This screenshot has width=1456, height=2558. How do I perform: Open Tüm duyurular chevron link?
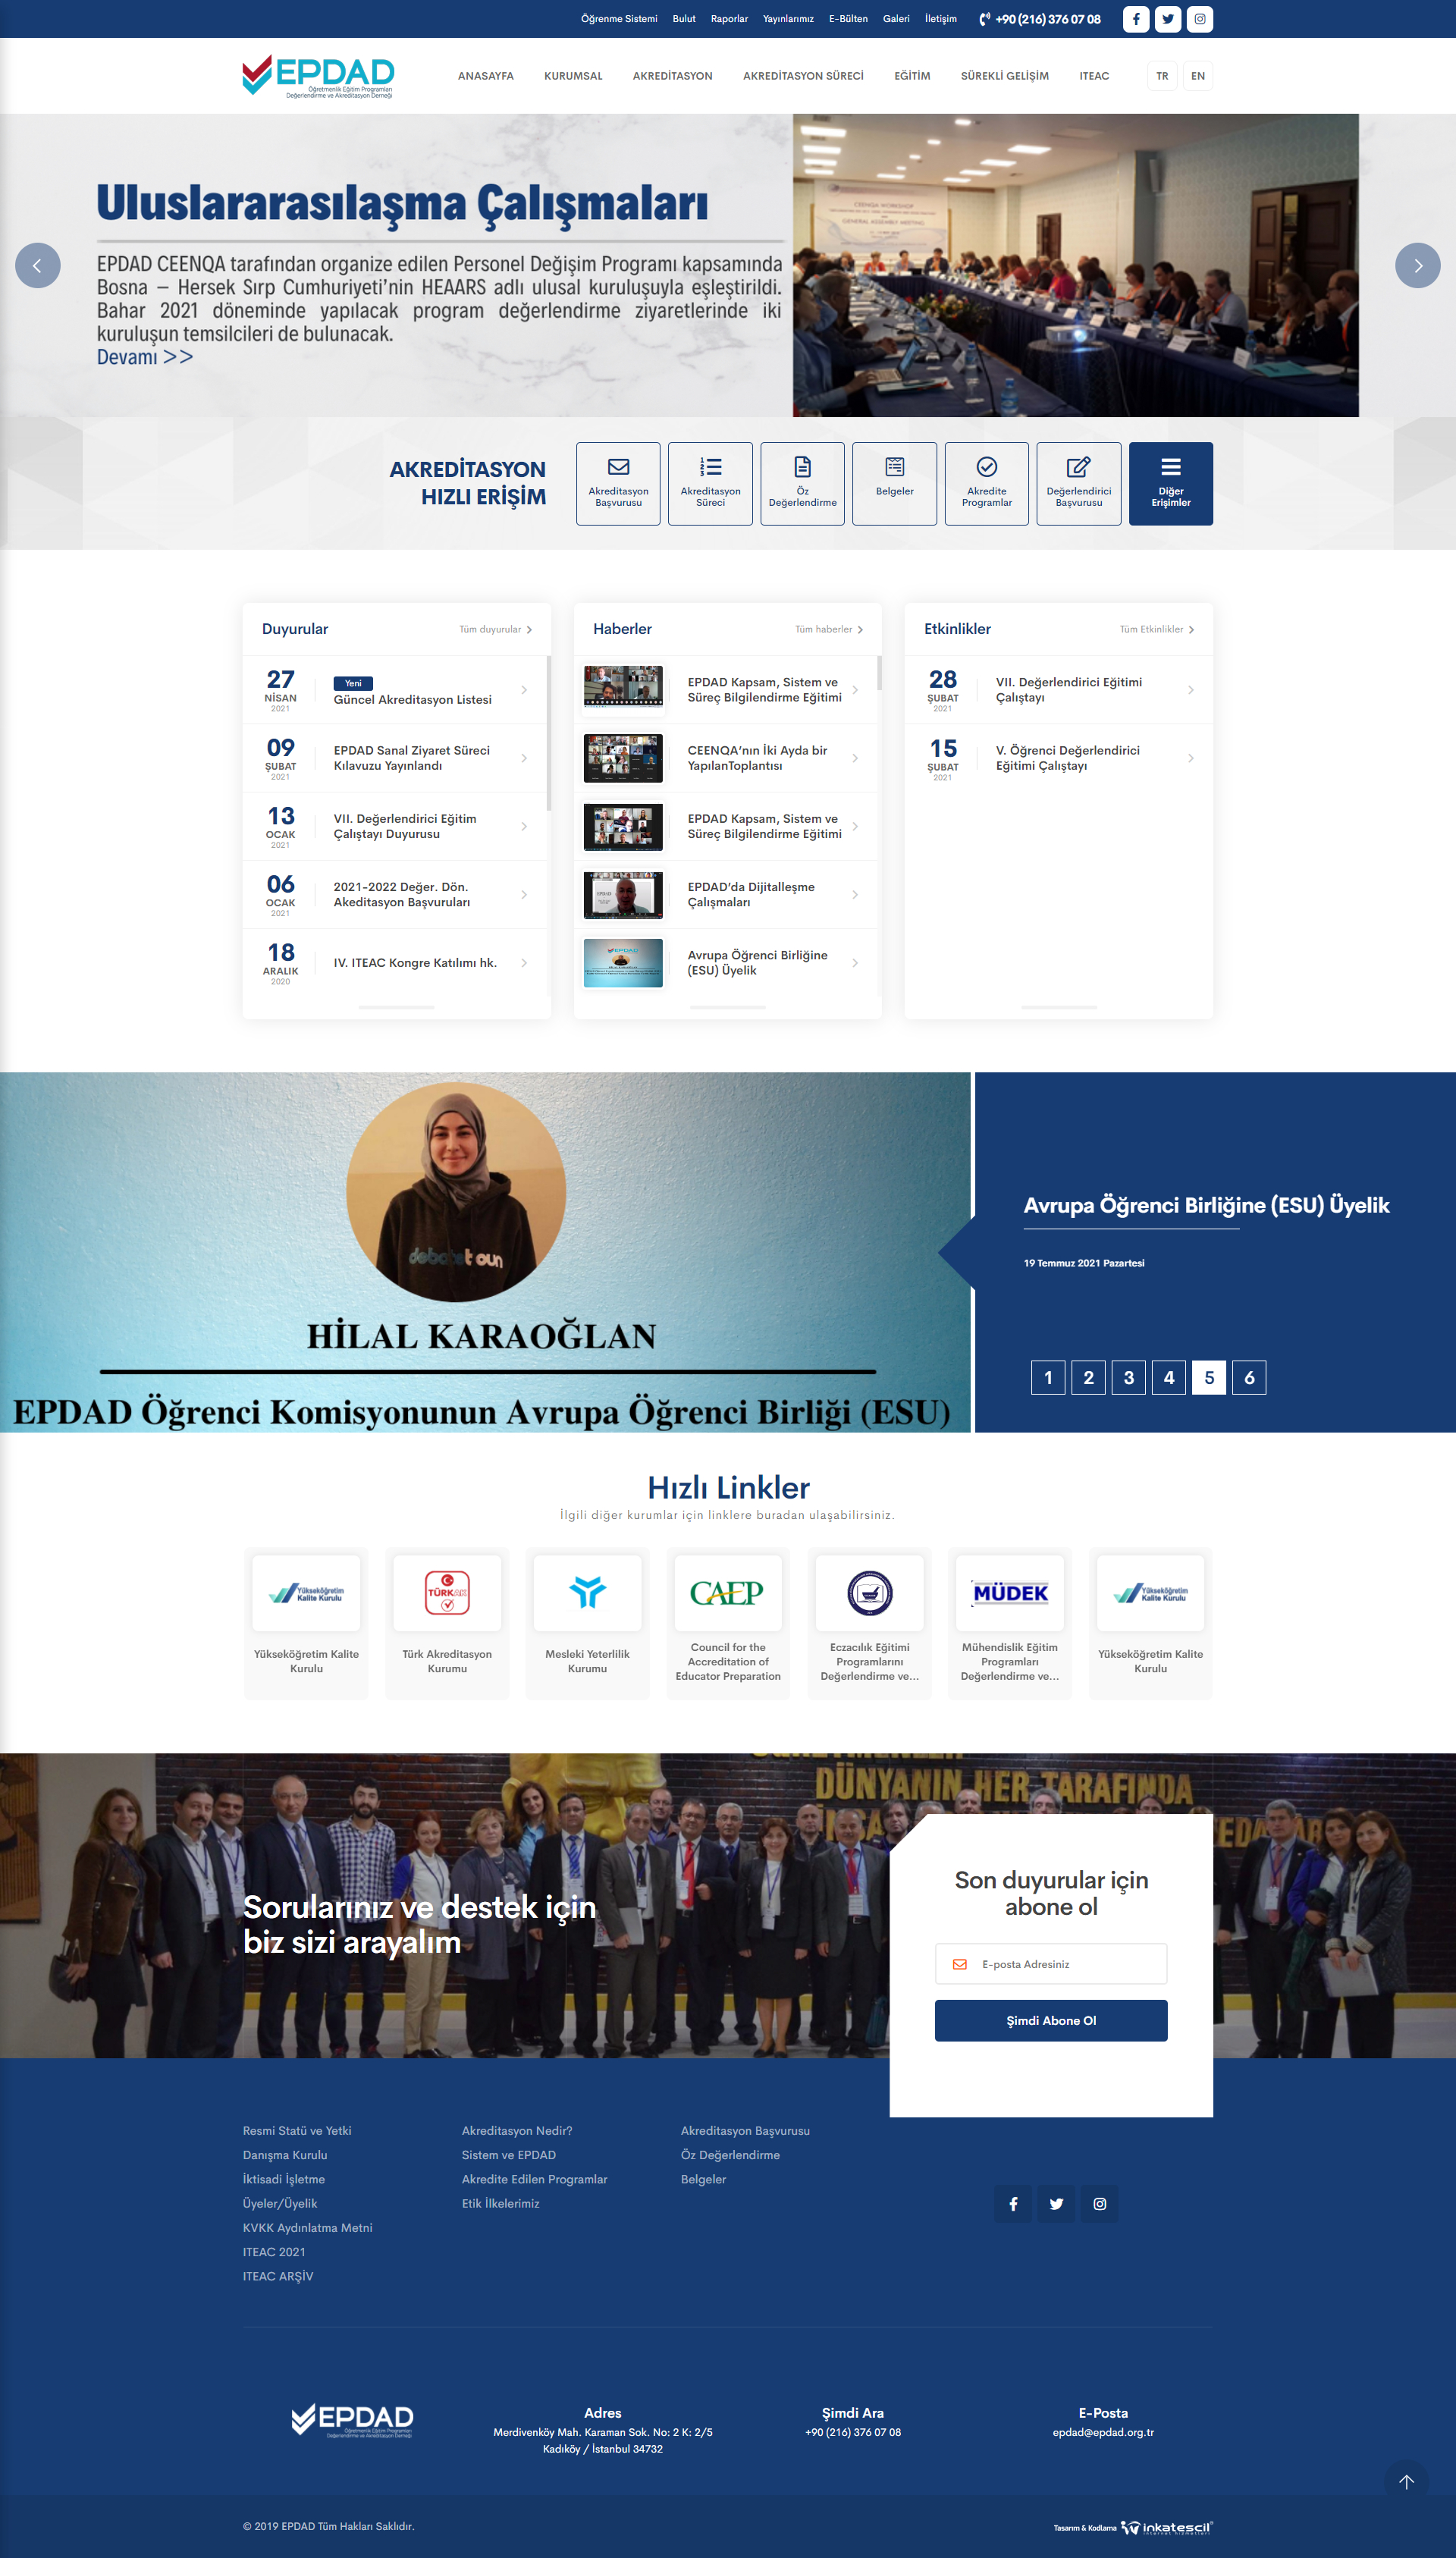[x=496, y=629]
